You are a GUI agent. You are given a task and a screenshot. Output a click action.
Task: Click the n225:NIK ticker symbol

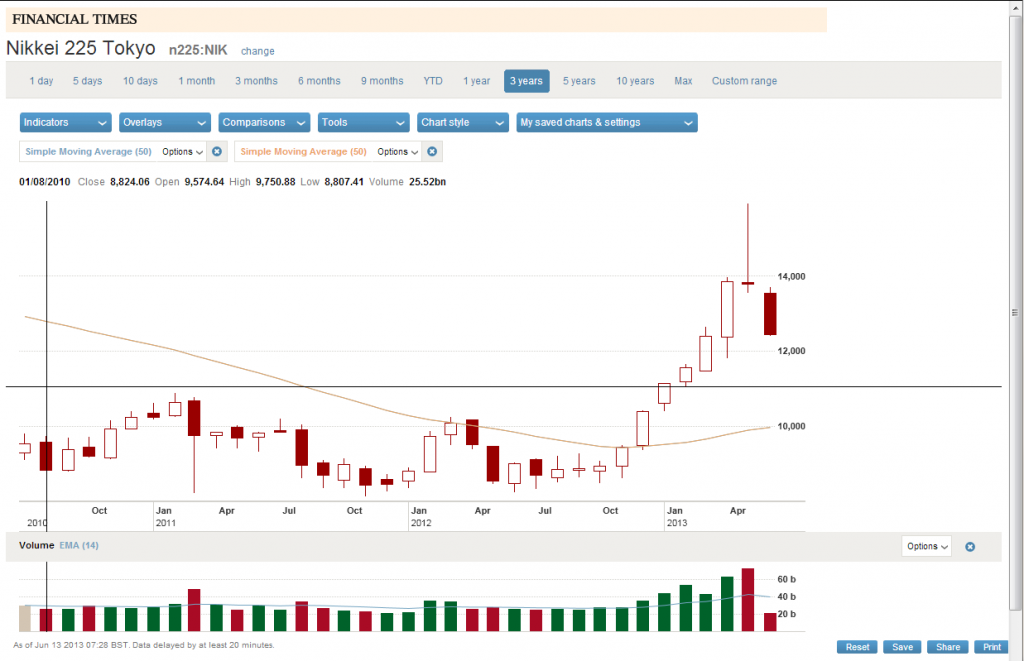(198, 50)
